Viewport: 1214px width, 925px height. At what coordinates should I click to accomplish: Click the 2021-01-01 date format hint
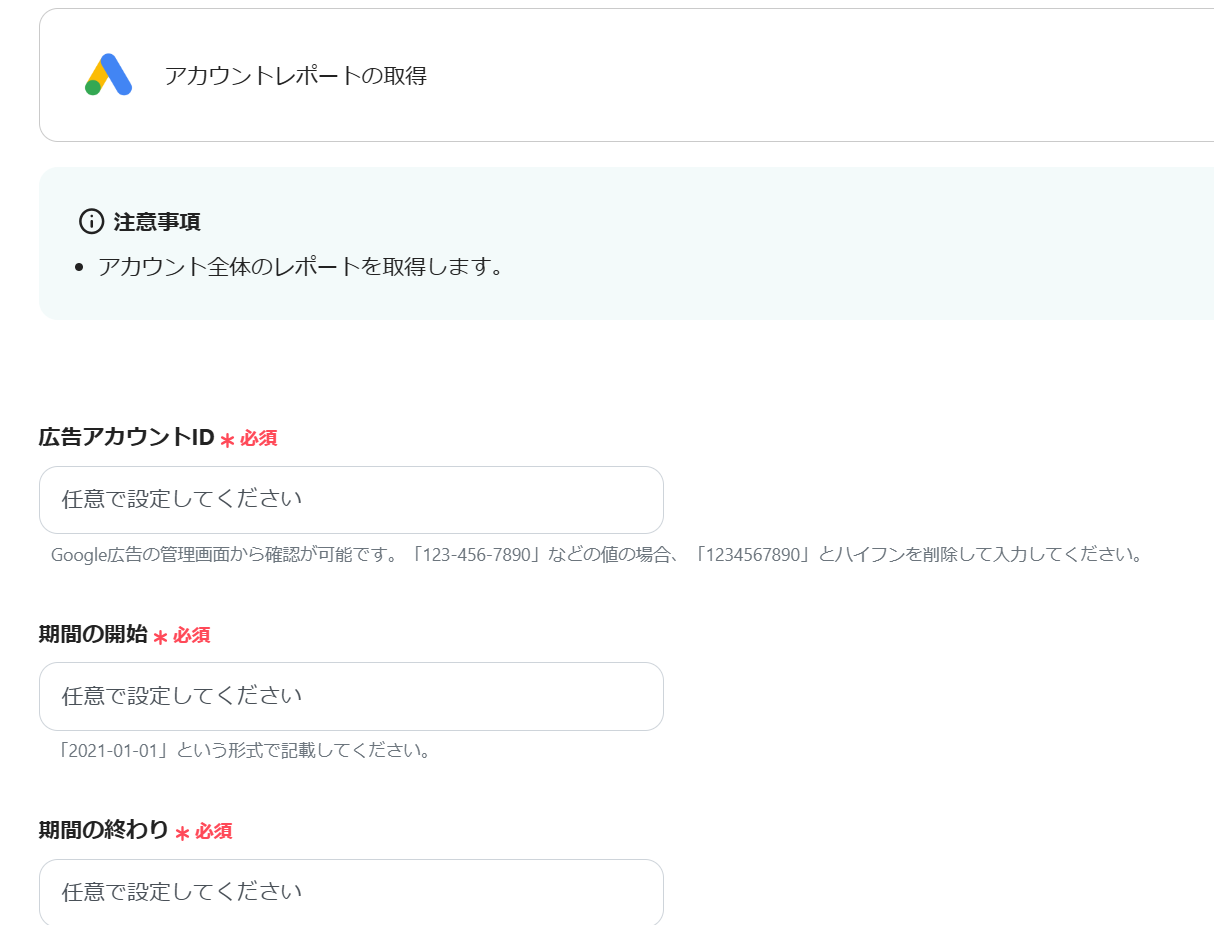246,750
